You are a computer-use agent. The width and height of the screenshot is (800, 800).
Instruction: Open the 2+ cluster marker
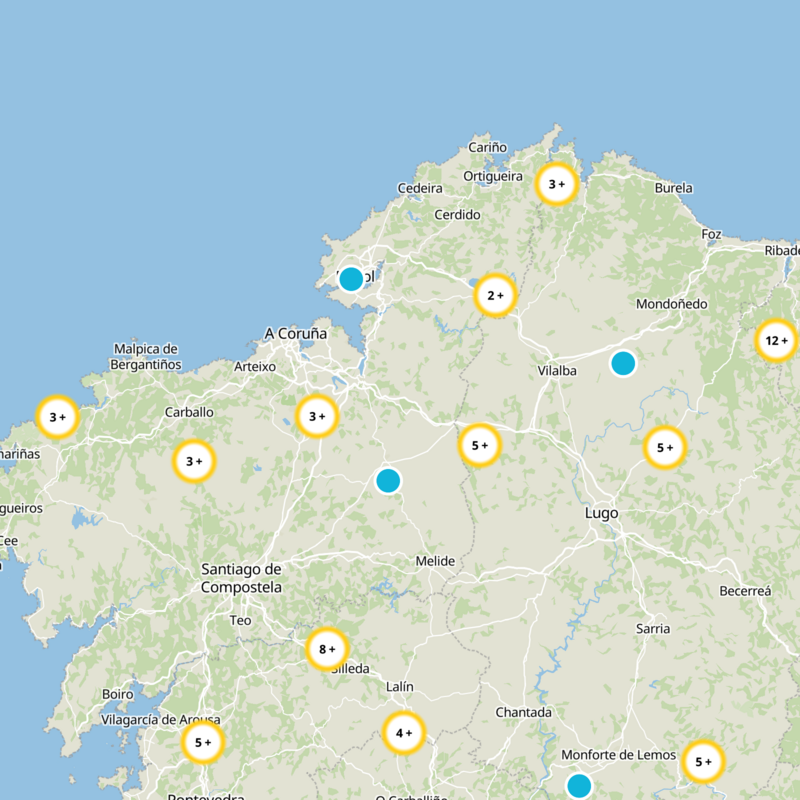coord(495,295)
